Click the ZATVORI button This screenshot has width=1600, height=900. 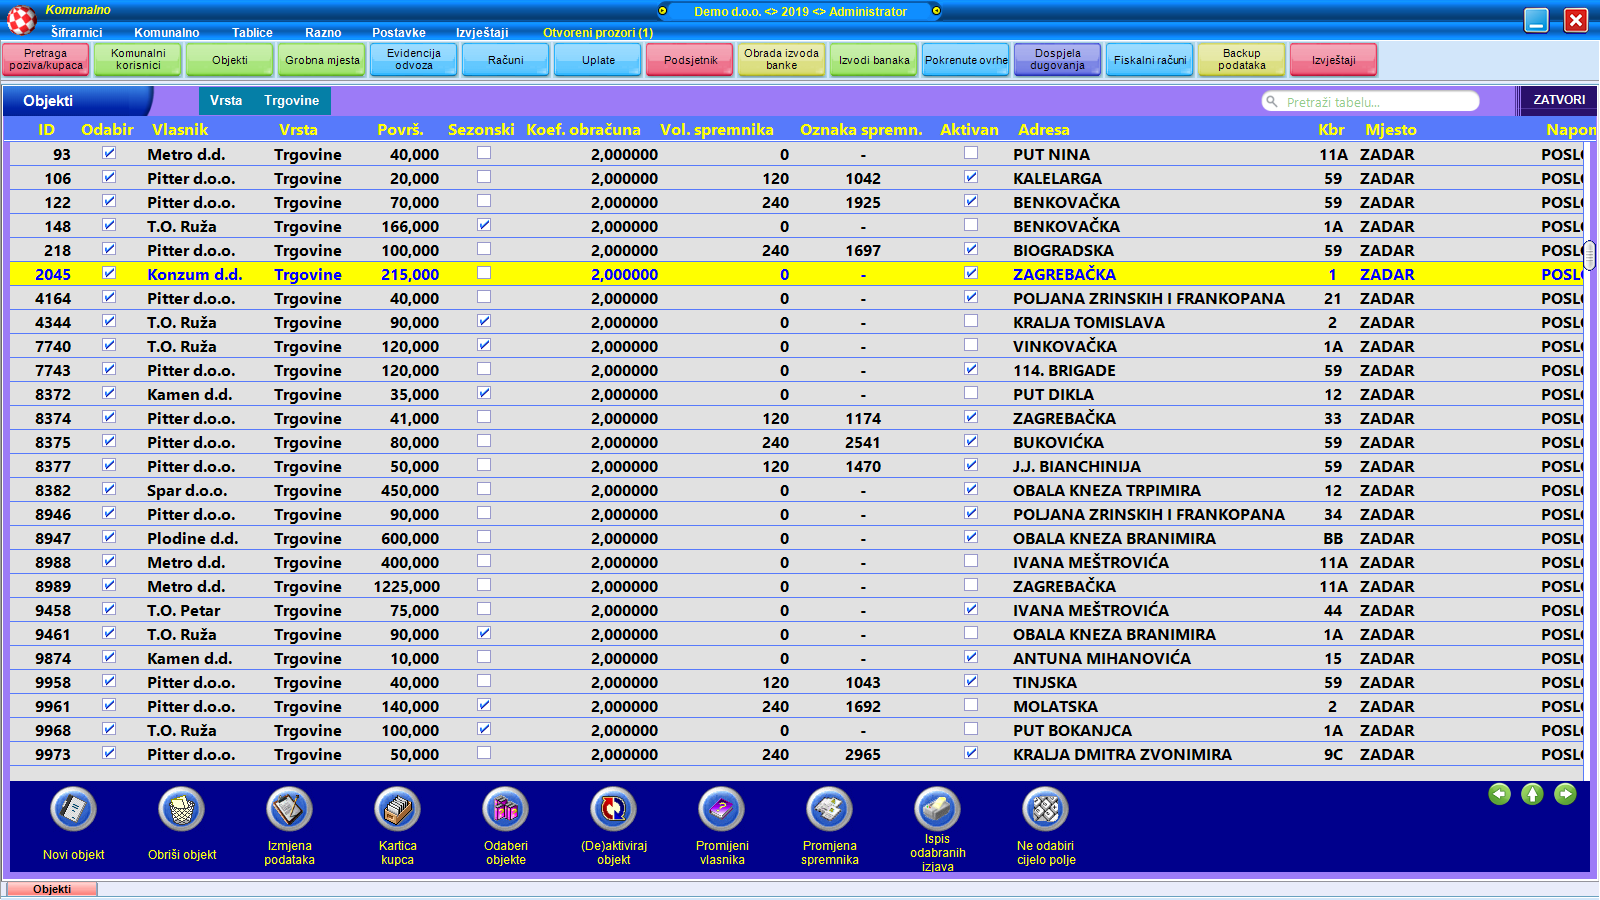pos(1558,100)
